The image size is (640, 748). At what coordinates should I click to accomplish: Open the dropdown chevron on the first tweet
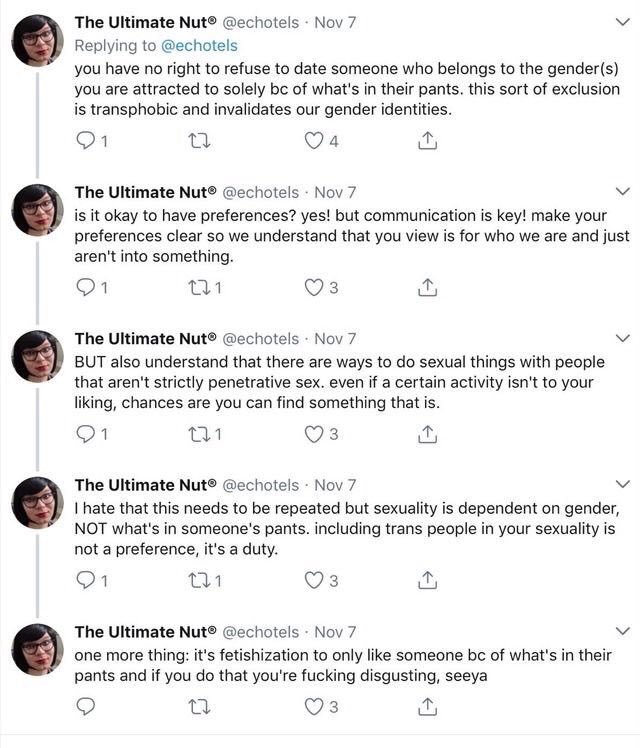(623, 22)
